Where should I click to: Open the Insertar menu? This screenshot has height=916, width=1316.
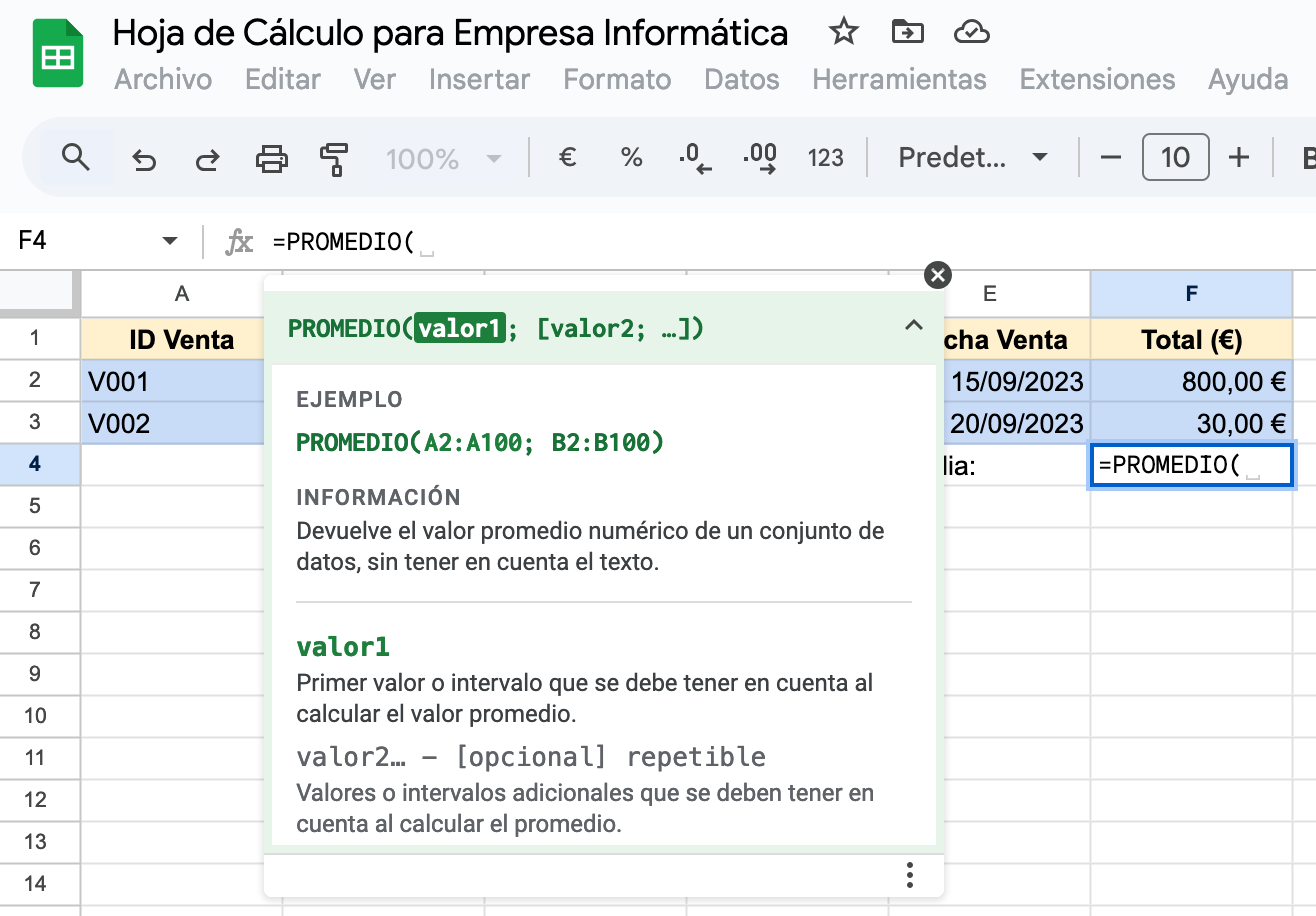[479, 80]
